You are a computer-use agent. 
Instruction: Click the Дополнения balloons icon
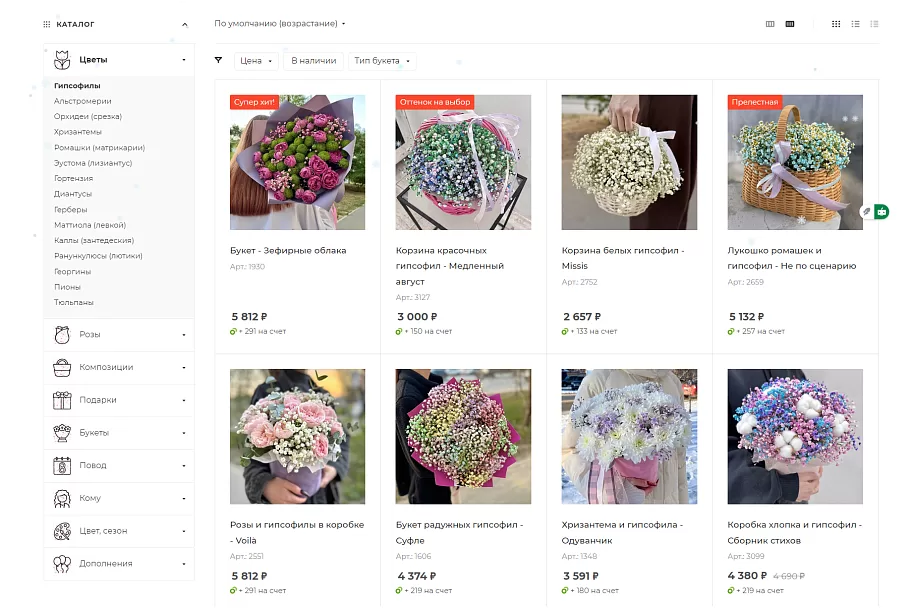[x=62, y=564]
